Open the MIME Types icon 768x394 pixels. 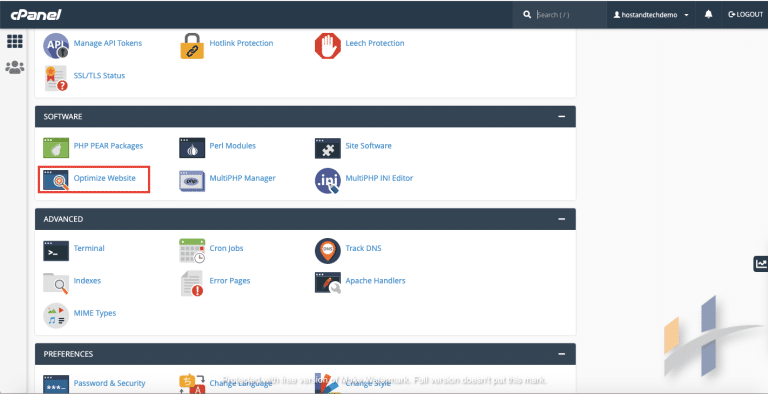(x=56, y=316)
